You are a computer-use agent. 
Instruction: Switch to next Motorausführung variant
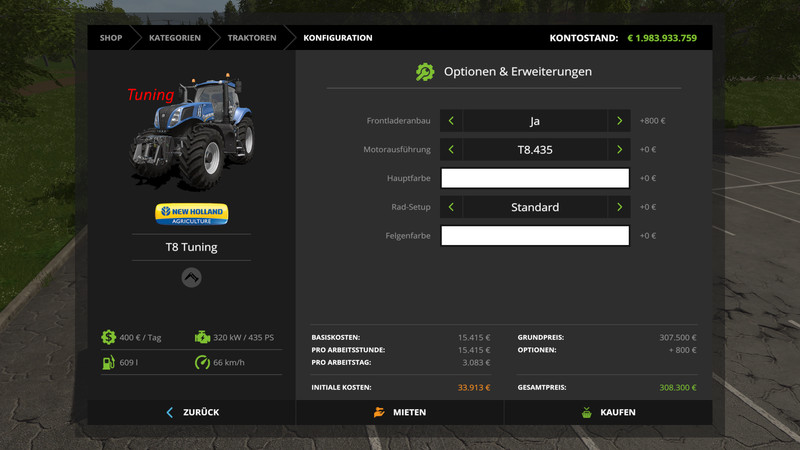pos(620,150)
